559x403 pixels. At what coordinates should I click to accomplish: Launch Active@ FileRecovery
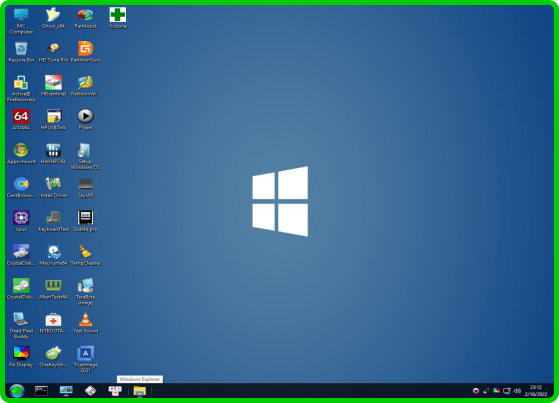[x=21, y=88]
